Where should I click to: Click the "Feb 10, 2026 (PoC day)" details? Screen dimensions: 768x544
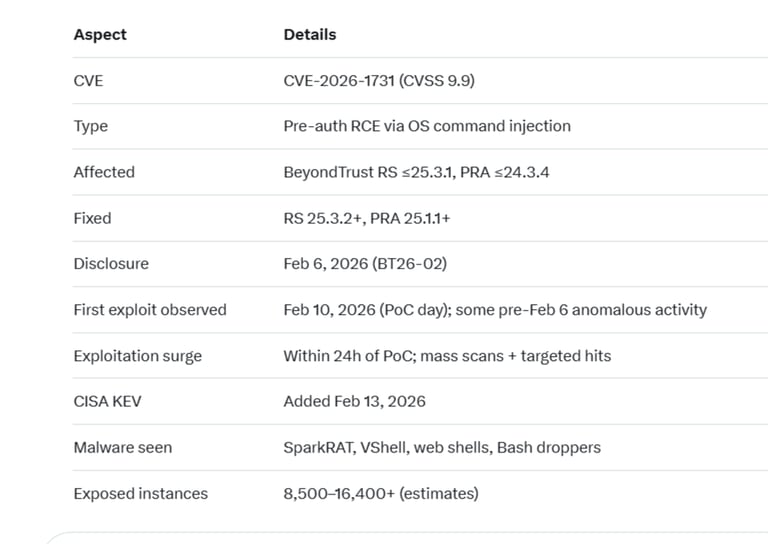click(x=495, y=310)
